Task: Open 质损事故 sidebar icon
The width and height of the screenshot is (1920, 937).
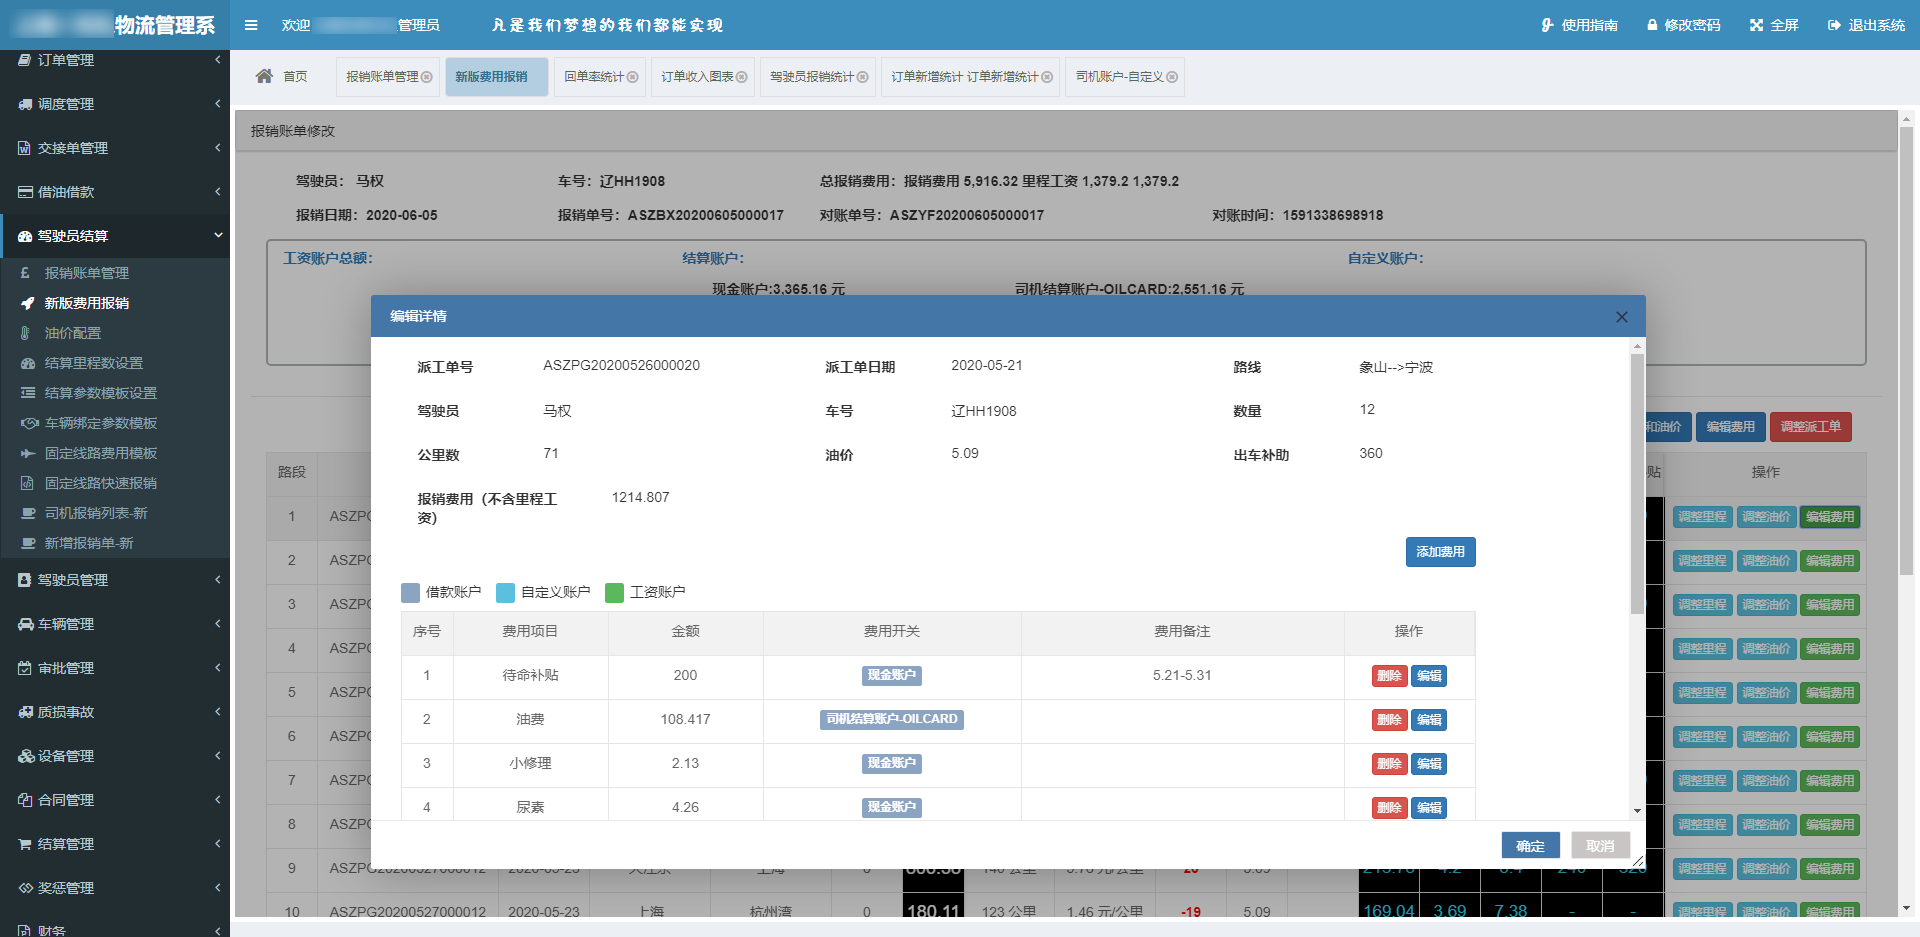Action: pyautogui.click(x=25, y=712)
